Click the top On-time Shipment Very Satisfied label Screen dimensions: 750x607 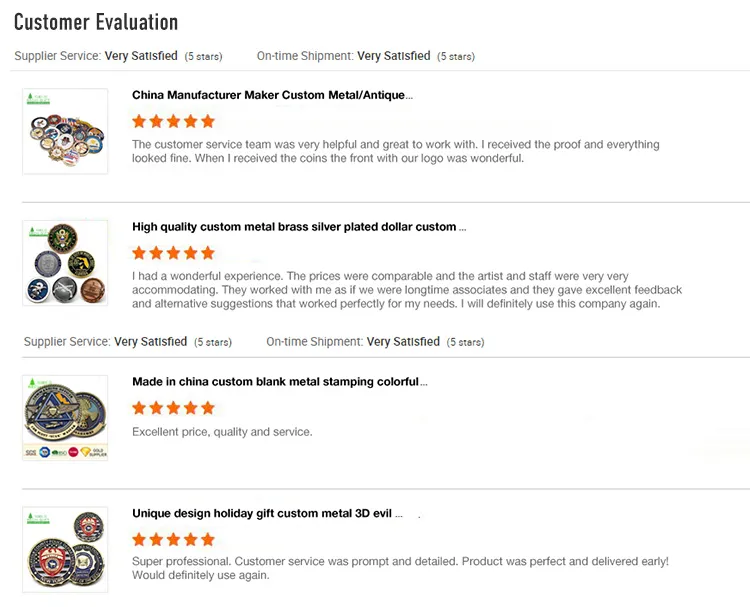[x=393, y=57]
